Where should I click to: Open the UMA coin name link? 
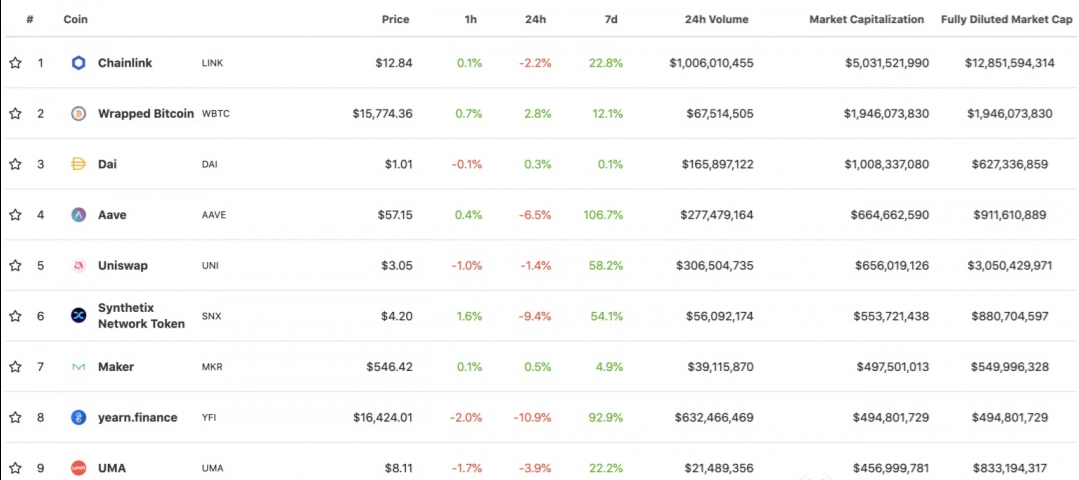[111, 468]
